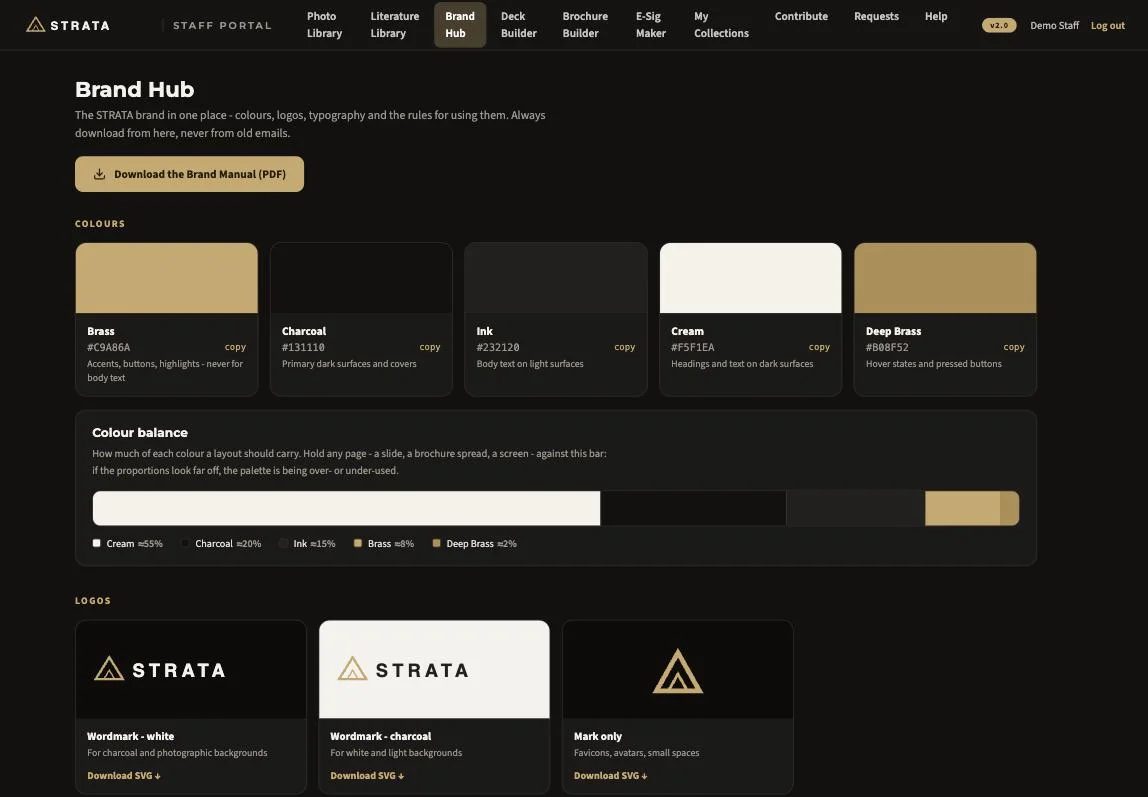Click the Charcoal segment of balance bar
Image resolution: width=1148 pixels, height=797 pixels.
click(693, 508)
